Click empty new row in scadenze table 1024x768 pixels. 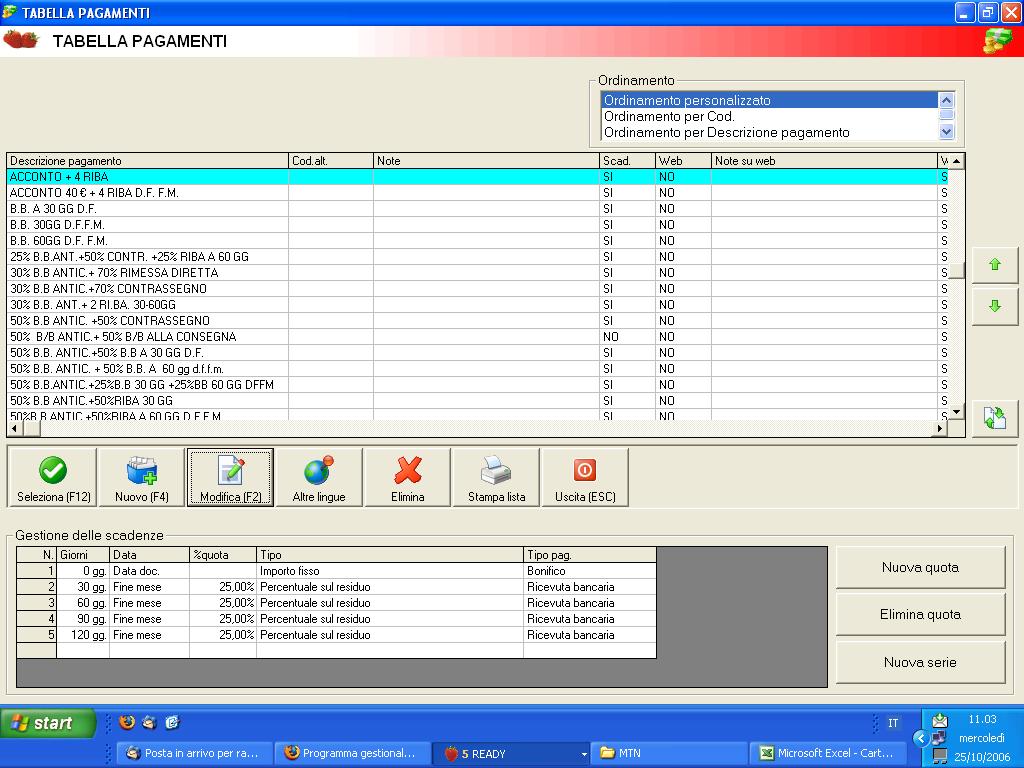(x=336, y=650)
